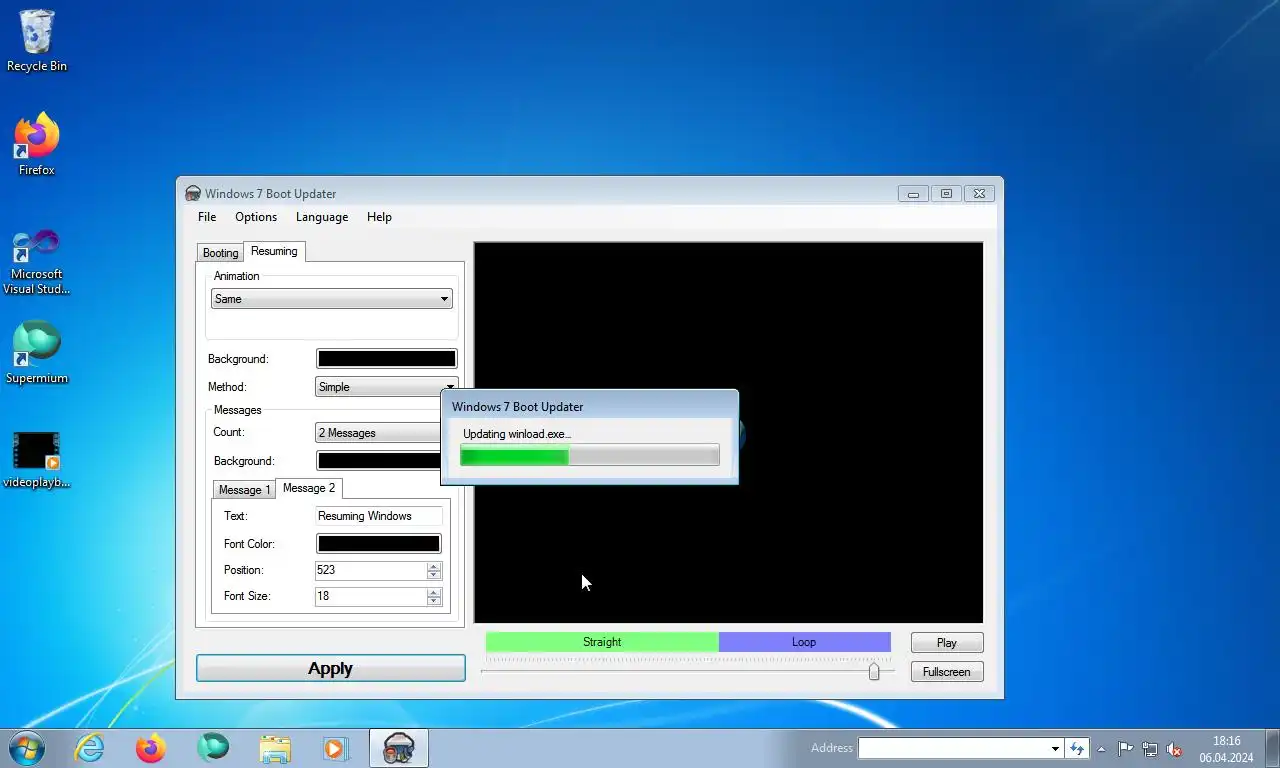Click the taskbar Address input field
The image size is (1280, 768).
pos(953,749)
